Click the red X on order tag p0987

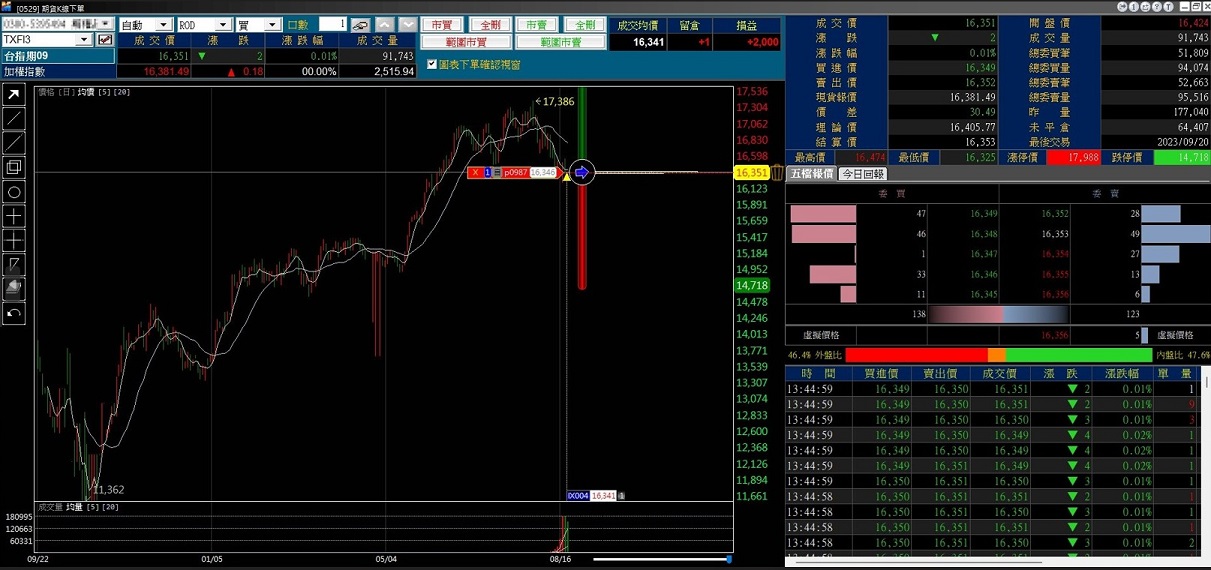(476, 173)
